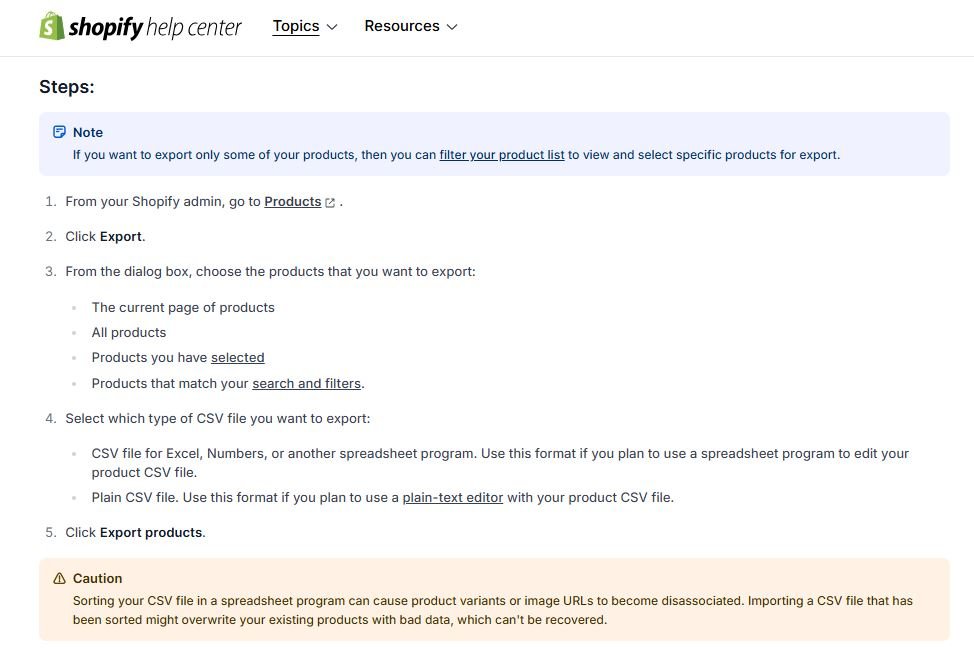Follow the Products admin link
974x648 pixels.
[x=293, y=202]
